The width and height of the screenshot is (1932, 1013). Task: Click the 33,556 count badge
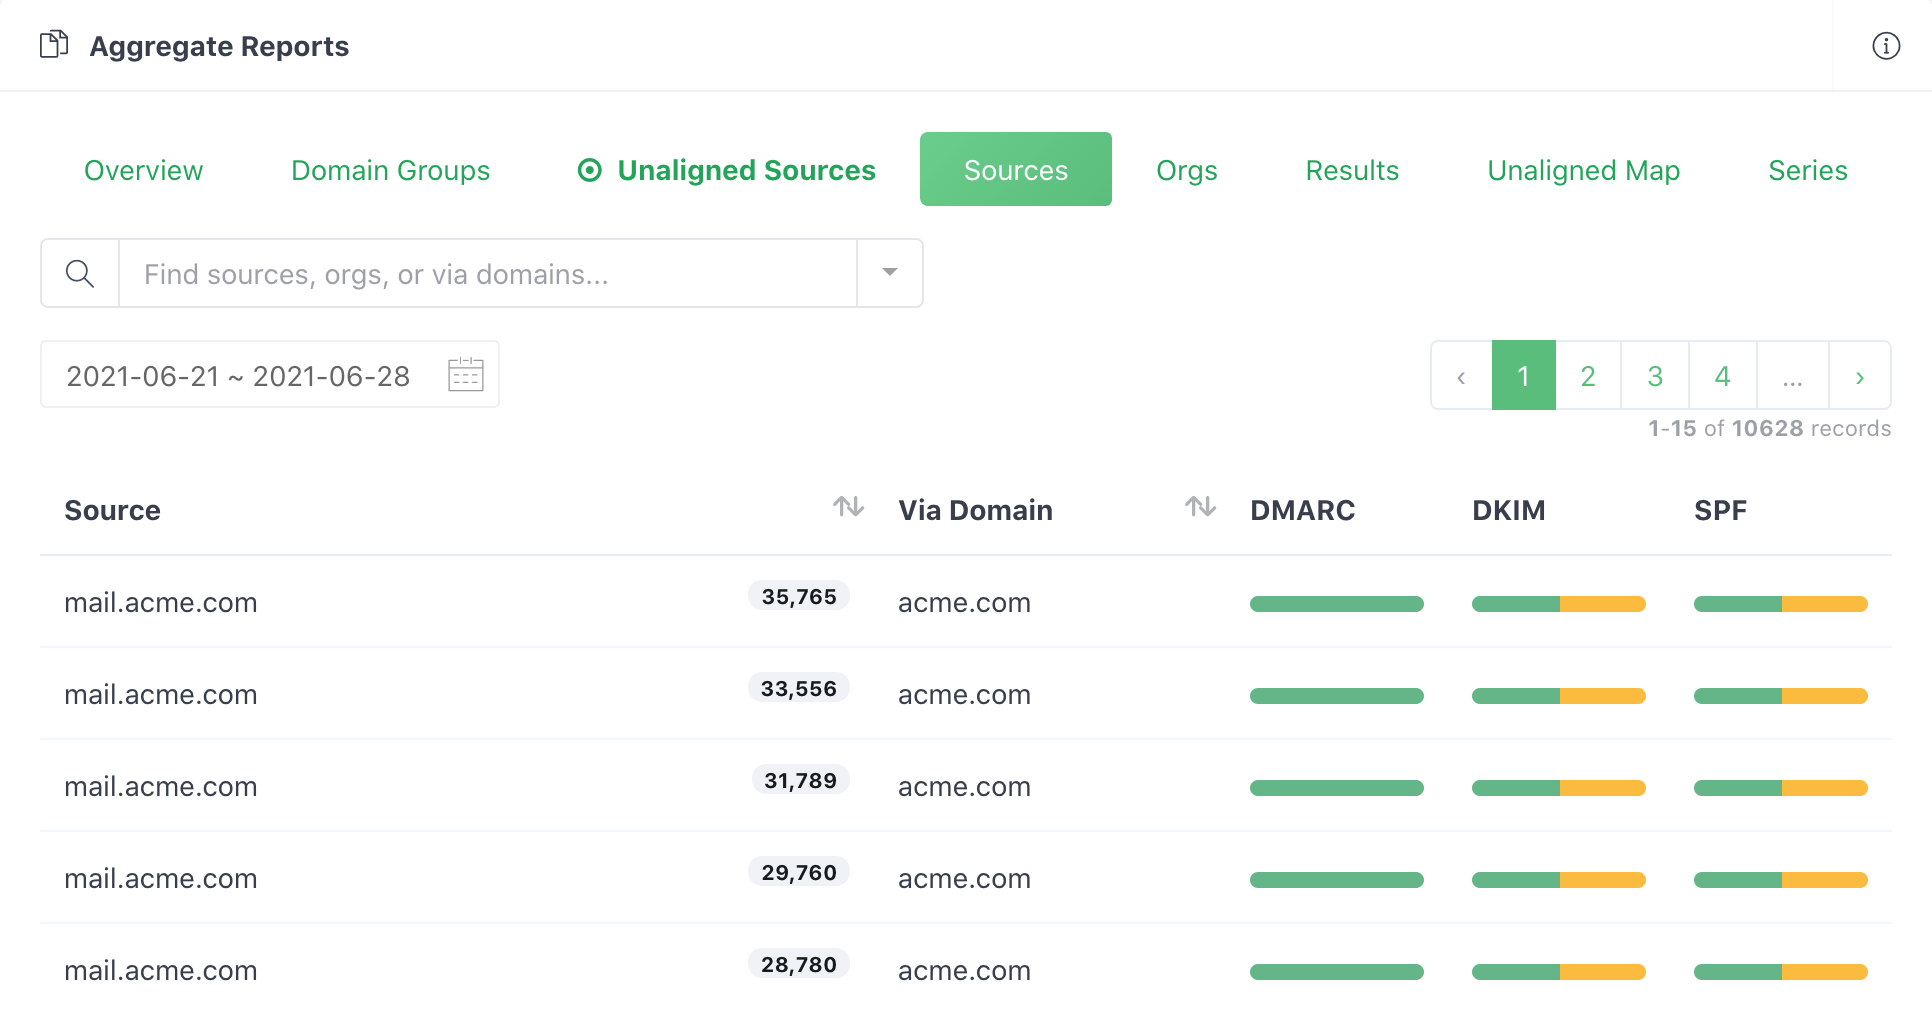point(799,688)
